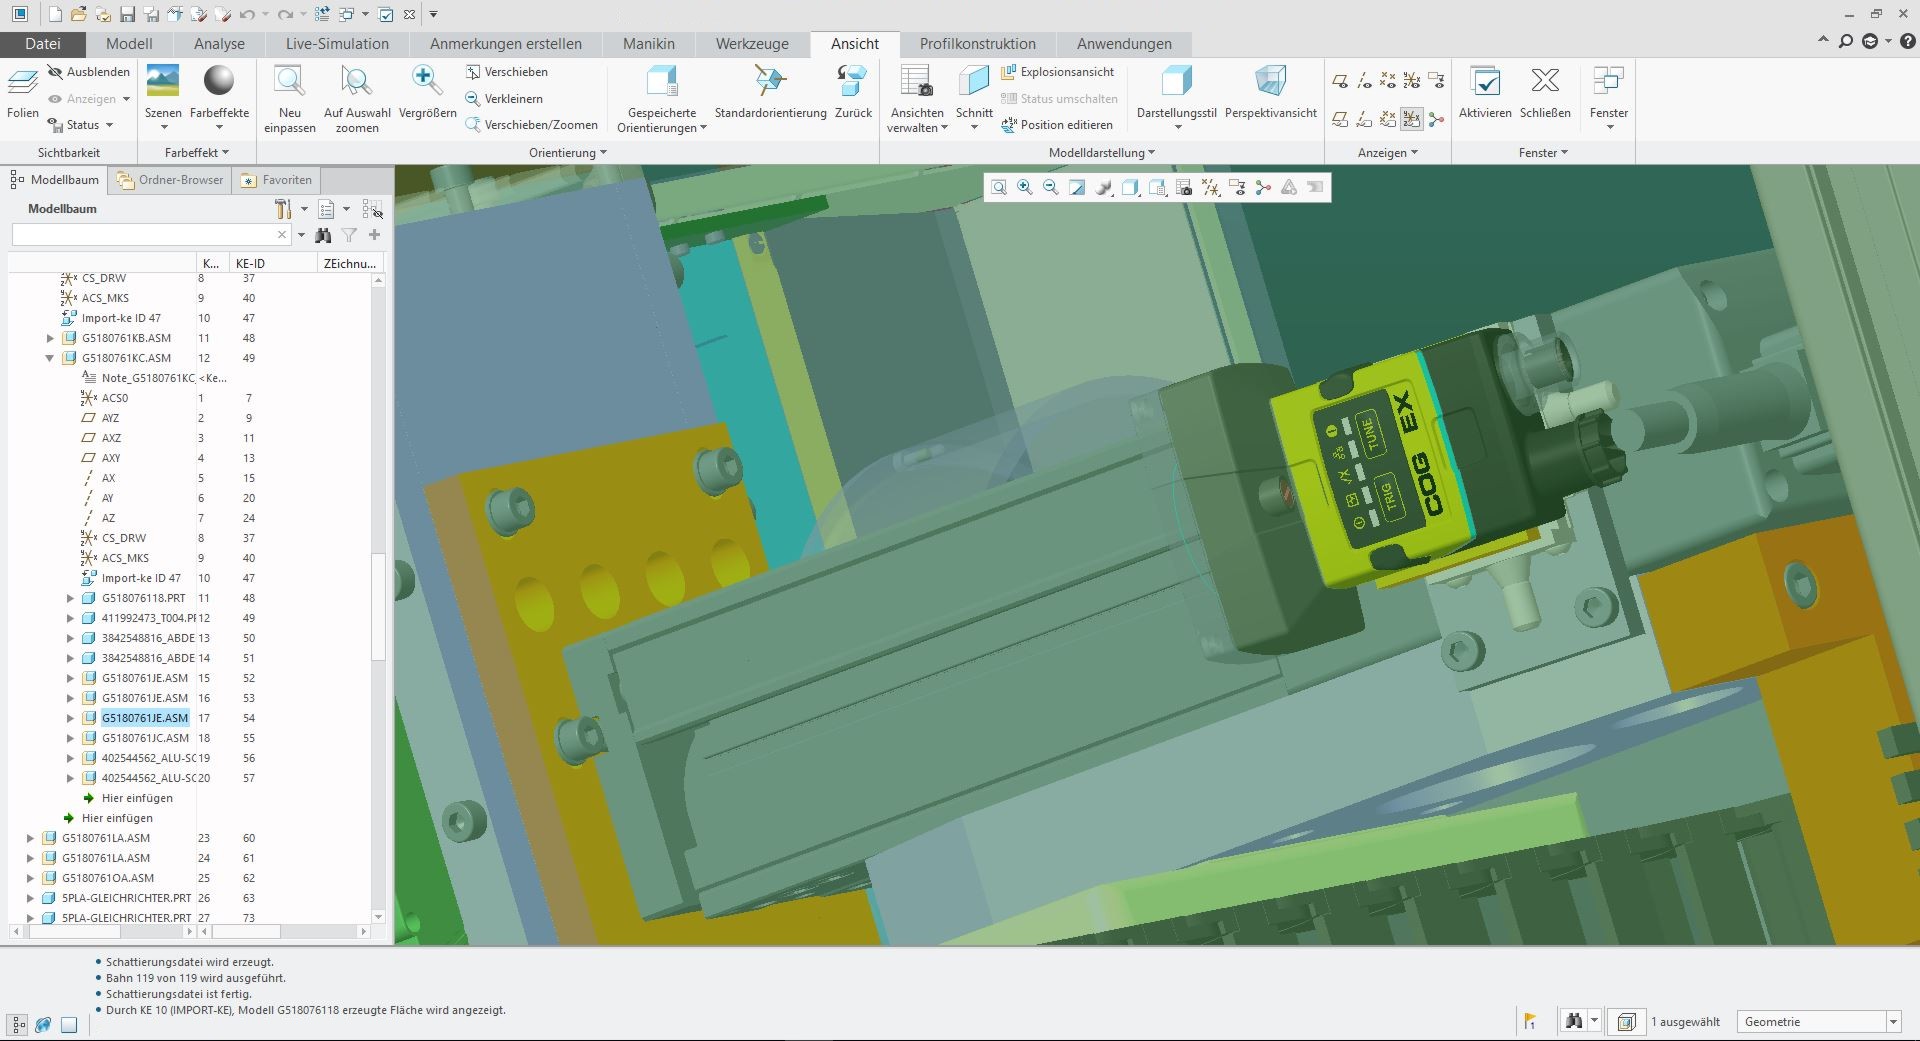
Task: Open the Favoriten tab
Action: point(277,180)
